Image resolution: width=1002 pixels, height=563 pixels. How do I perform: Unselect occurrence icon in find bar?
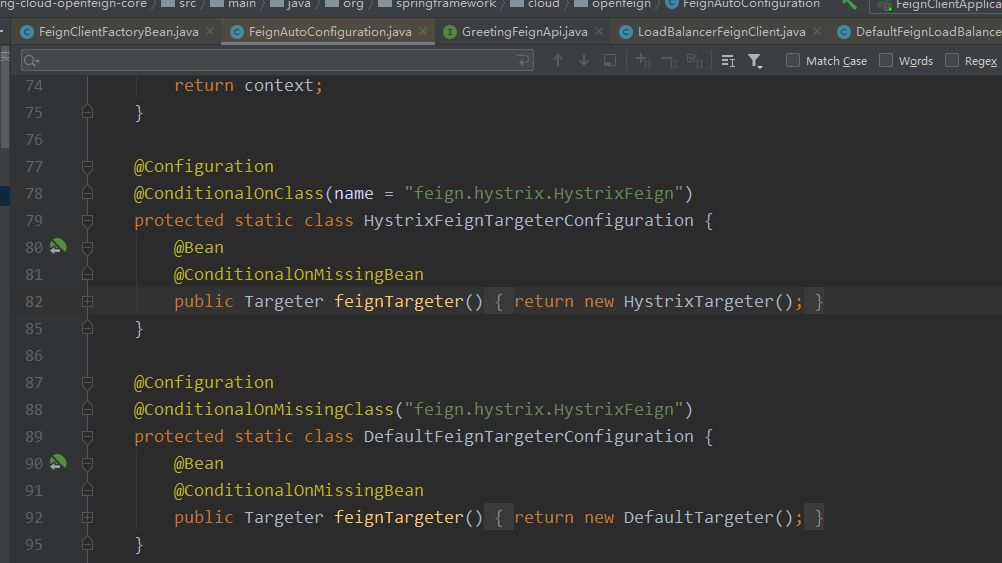pos(669,60)
